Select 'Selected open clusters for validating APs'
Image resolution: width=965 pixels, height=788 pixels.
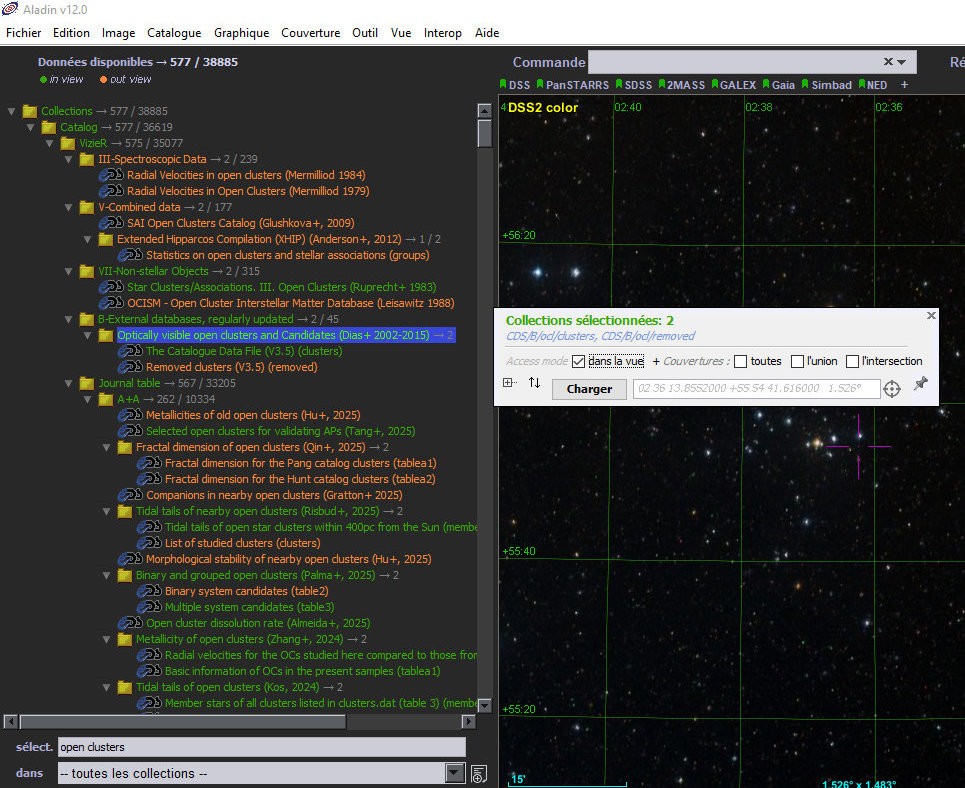point(281,431)
